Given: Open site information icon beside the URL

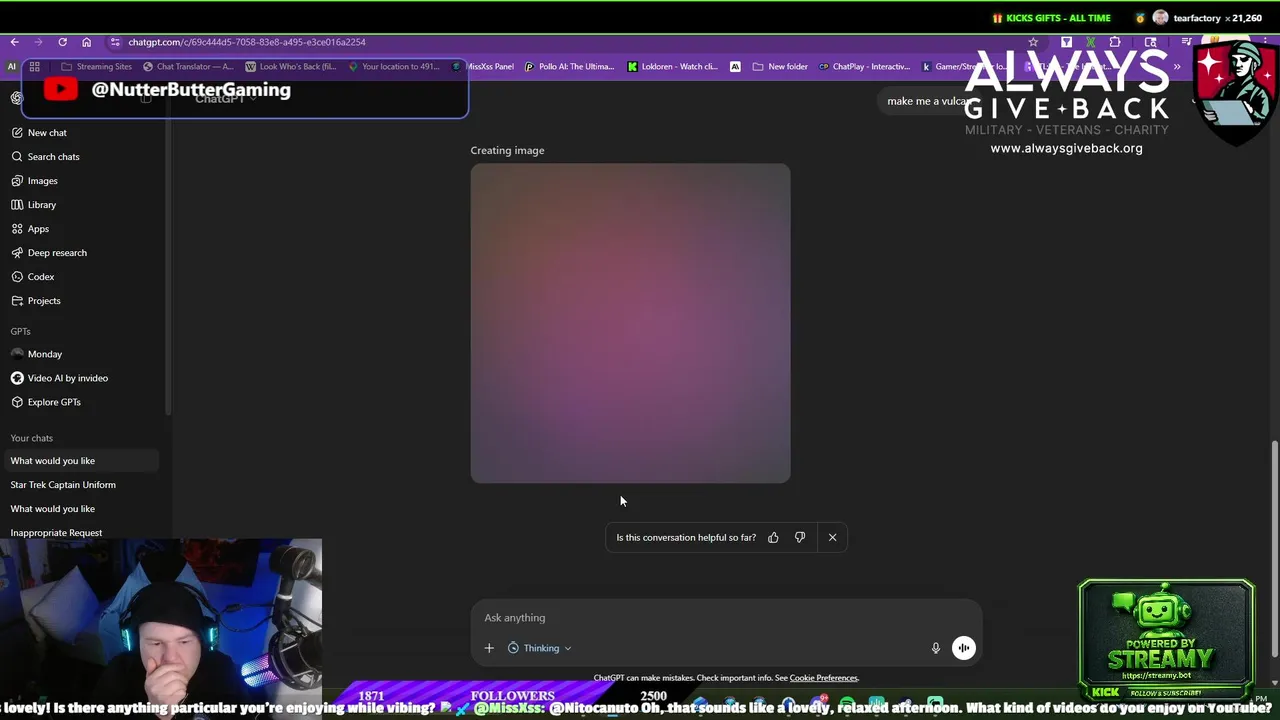Looking at the screenshot, I should (115, 42).
